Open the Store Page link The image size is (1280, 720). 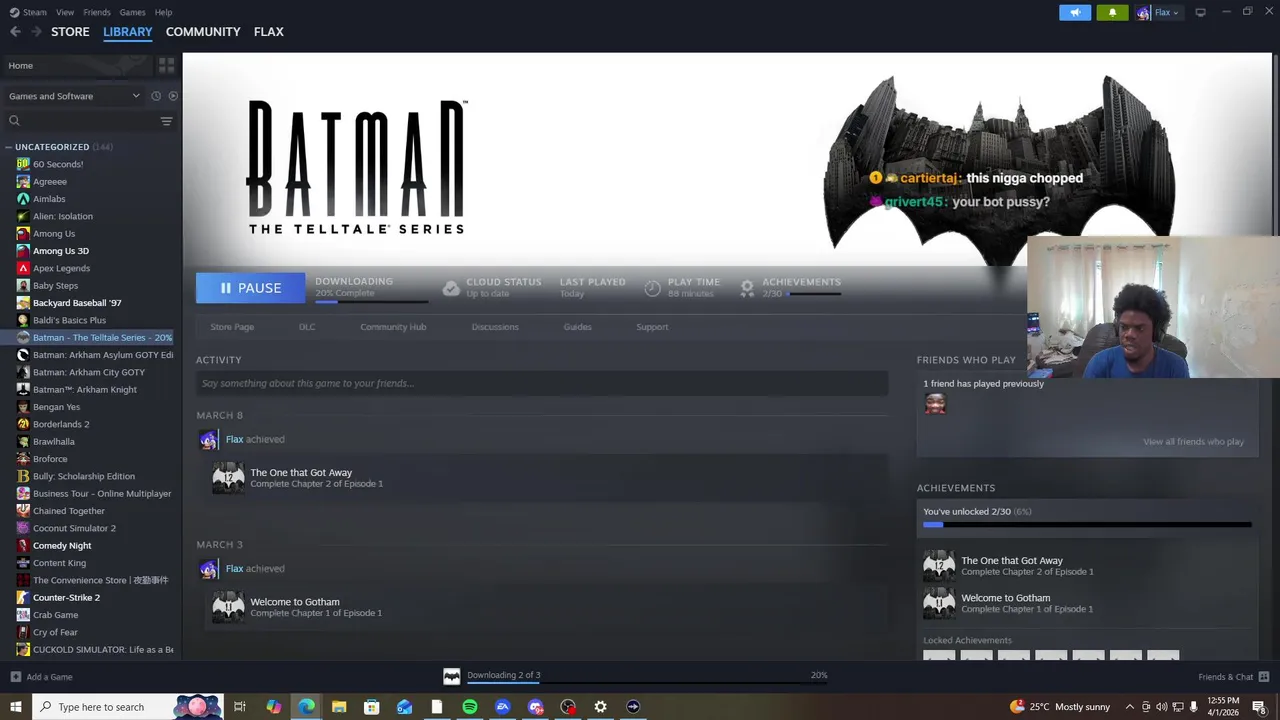[232, 327]
